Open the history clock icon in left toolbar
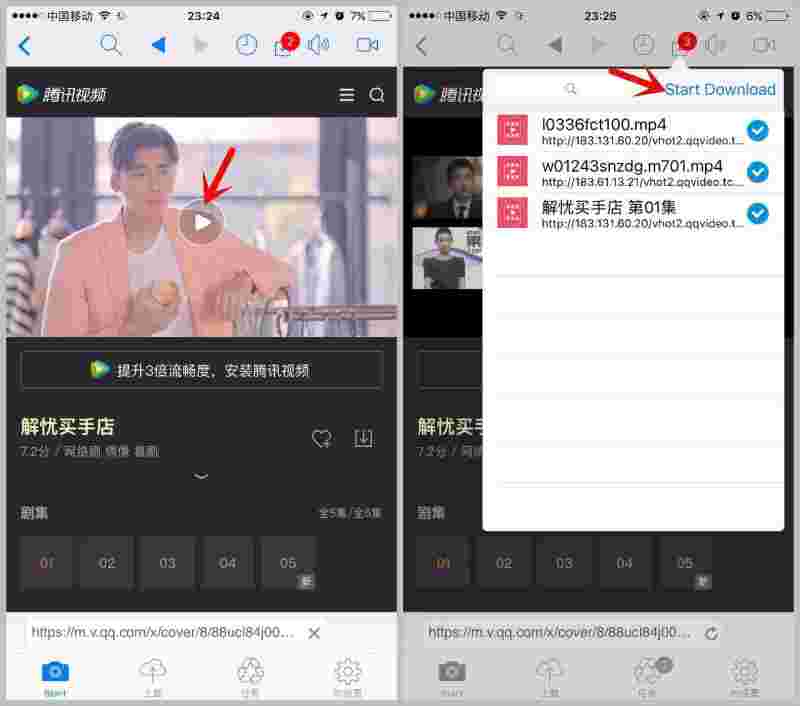800x706 pixels. pos(246,45)
